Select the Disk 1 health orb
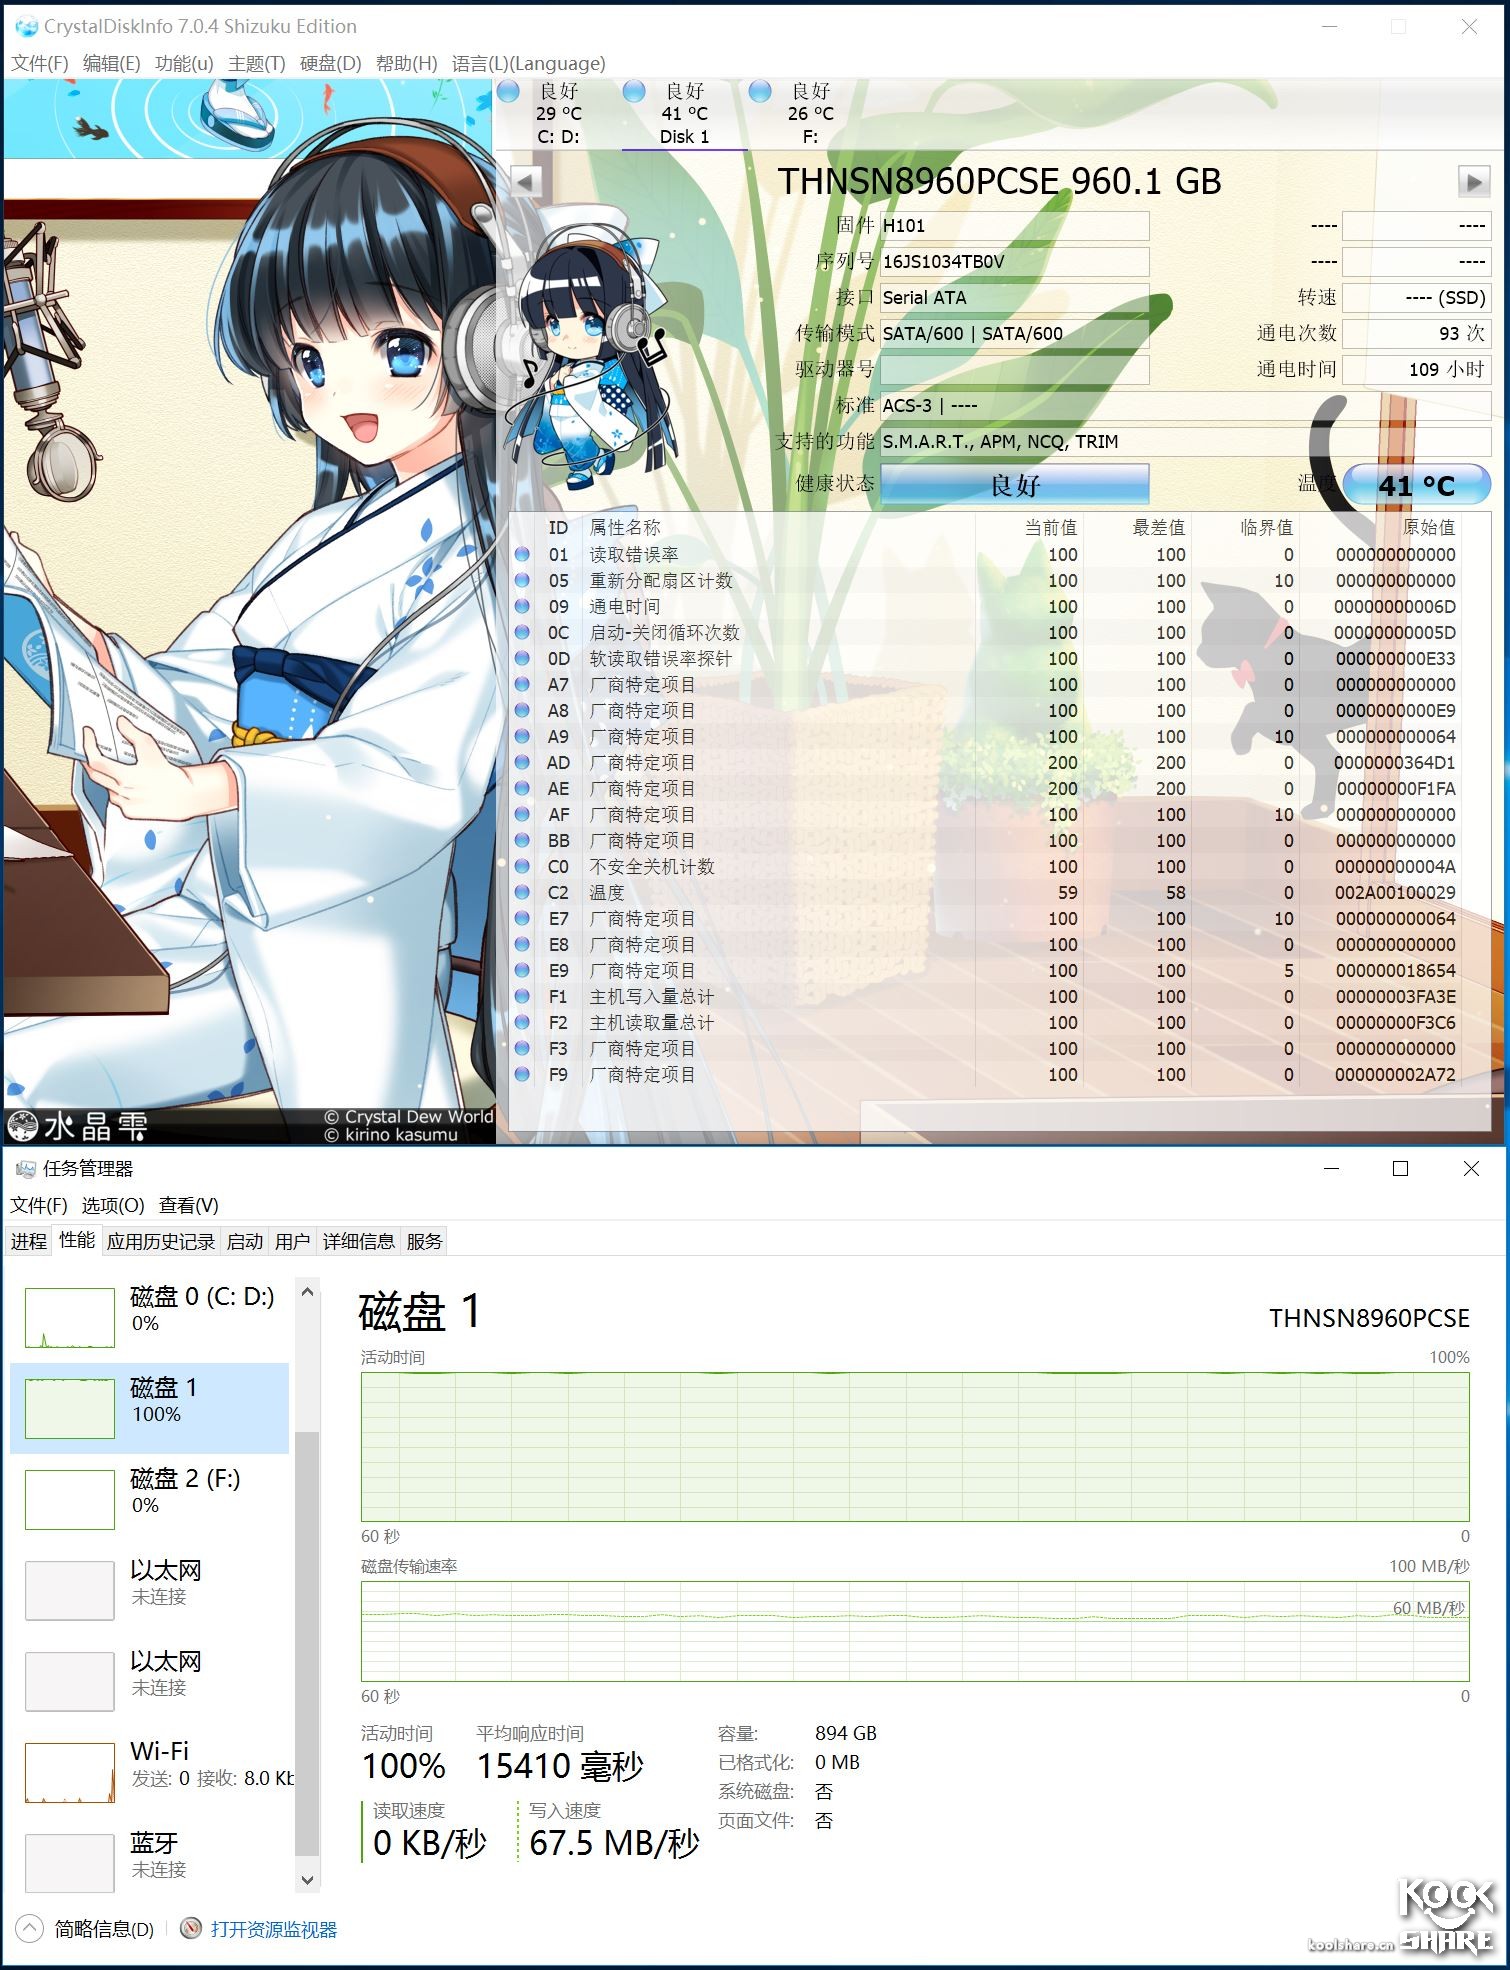The width and height of the screenshot is (1510, 1970). (x=634, y=92)
